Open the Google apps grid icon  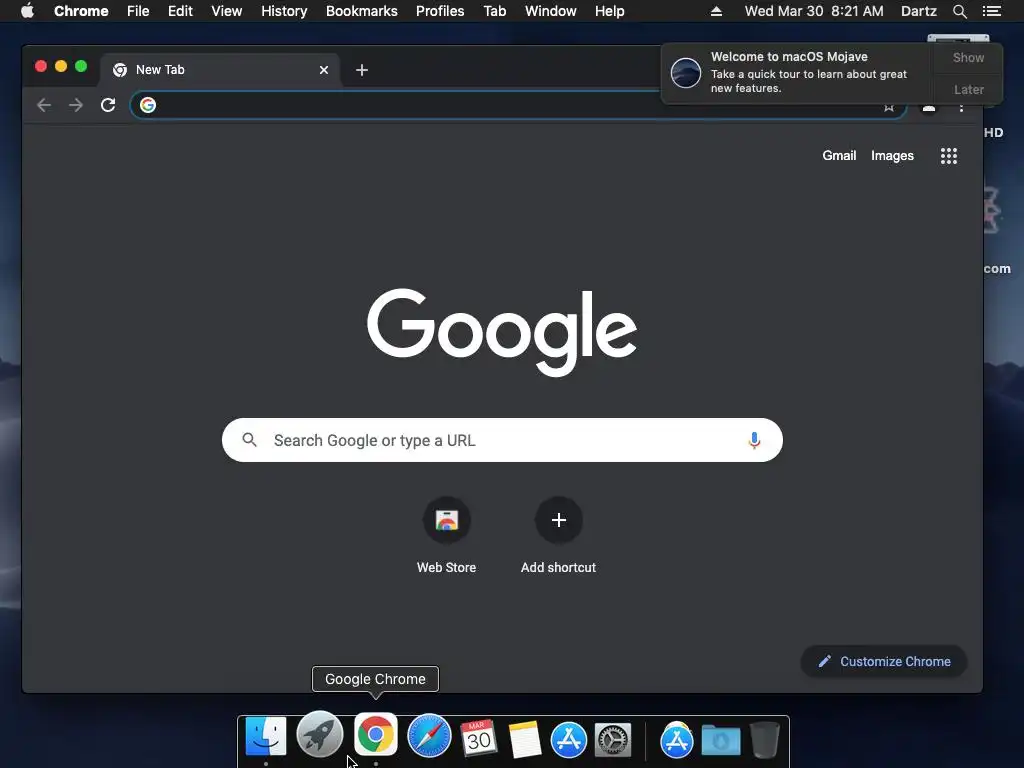pos(948,155)
